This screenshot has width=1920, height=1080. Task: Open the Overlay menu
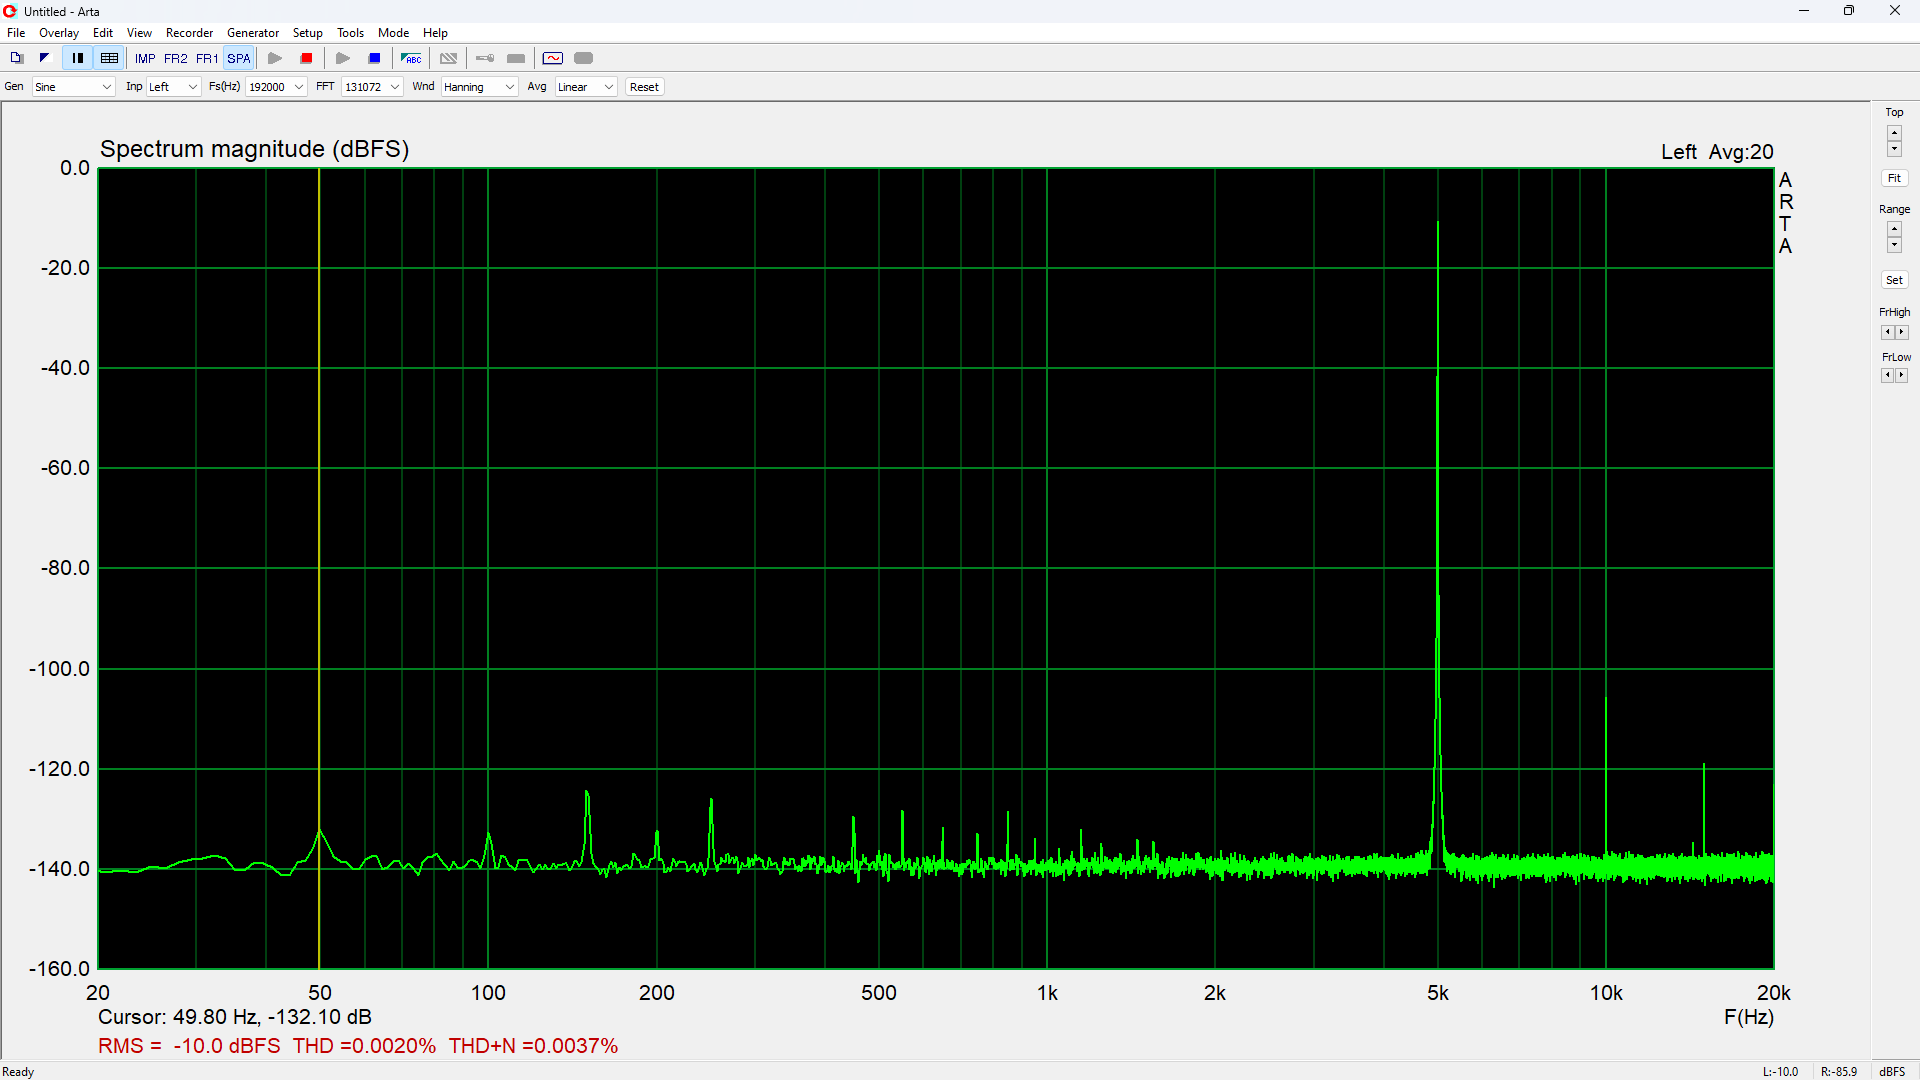[x=59, y=33]
